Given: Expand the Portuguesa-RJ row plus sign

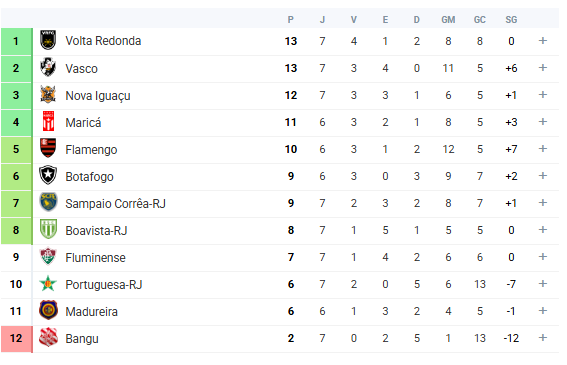Looking at the screenshot, I should pos(542,284).
